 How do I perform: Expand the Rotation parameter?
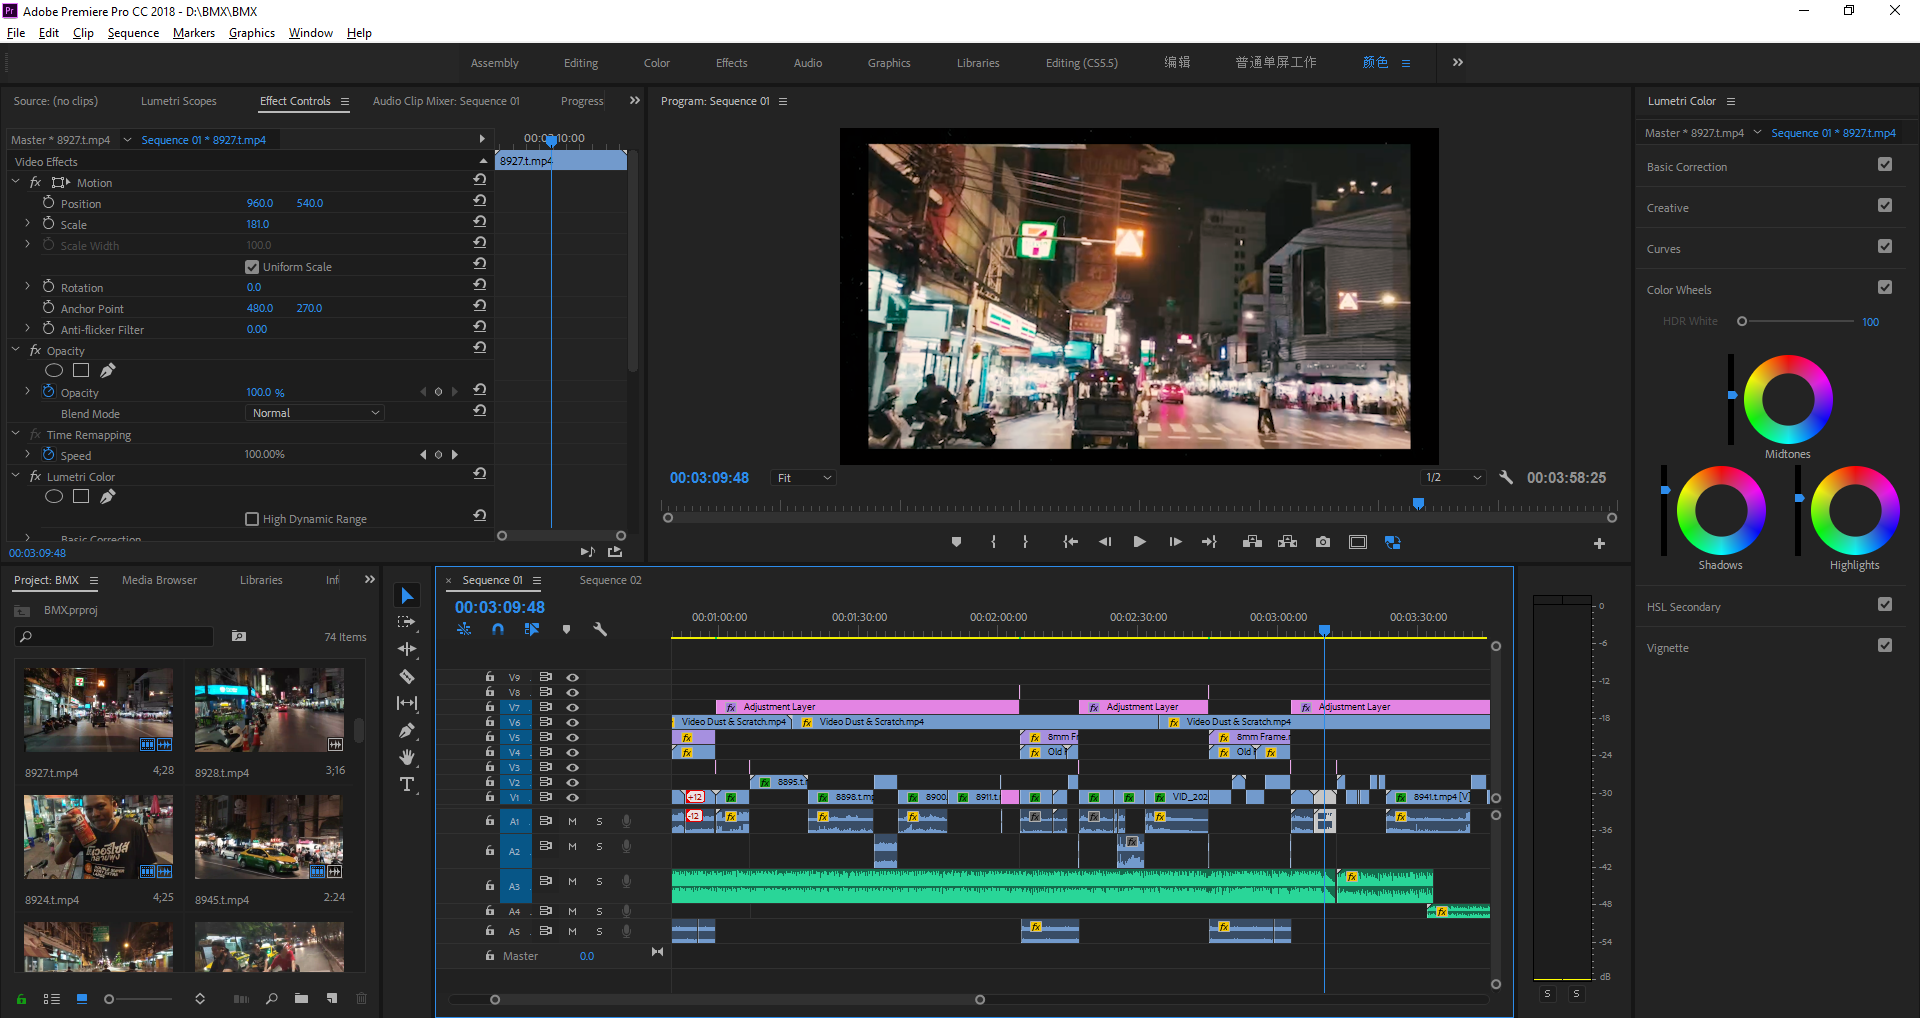click(x=28, y=286)
